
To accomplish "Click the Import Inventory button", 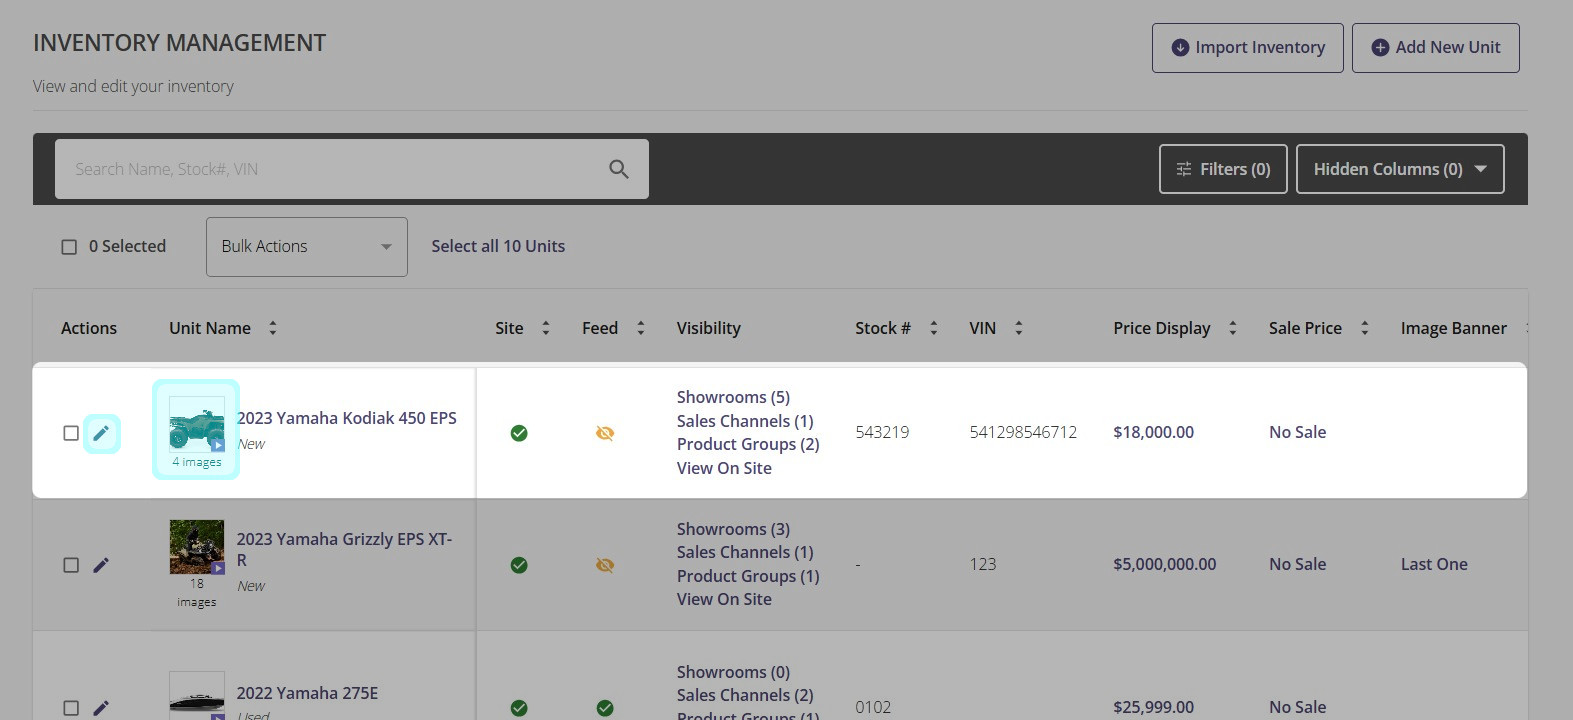I will [1247, 48].
